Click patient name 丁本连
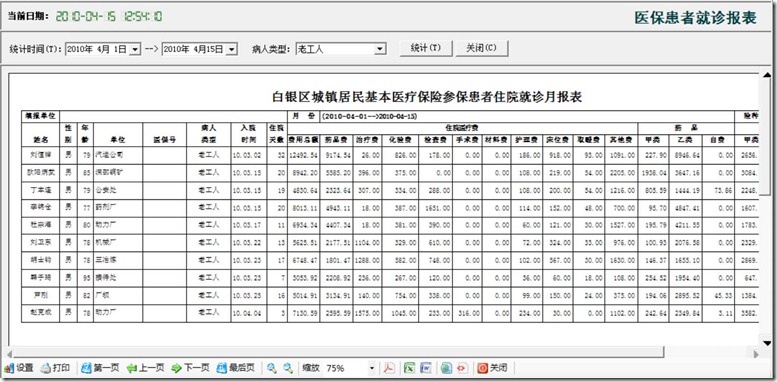 pos(40,190)
